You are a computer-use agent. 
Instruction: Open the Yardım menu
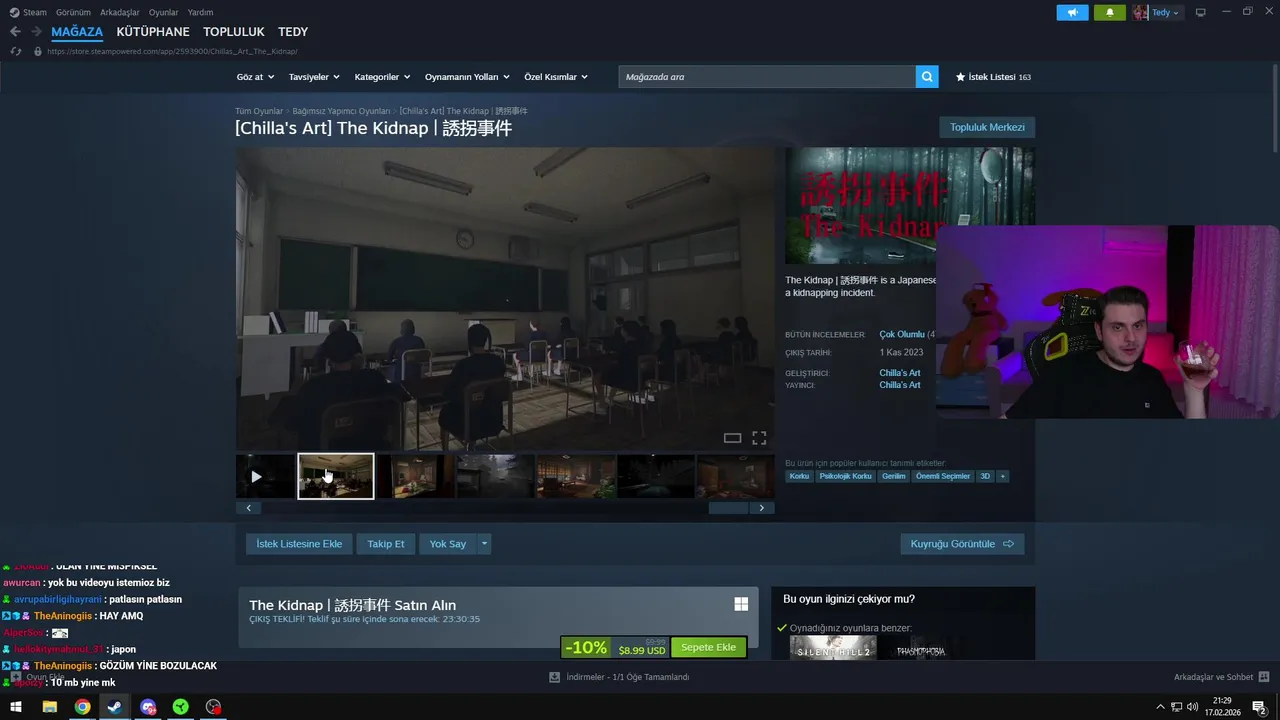tap(200, 12)
